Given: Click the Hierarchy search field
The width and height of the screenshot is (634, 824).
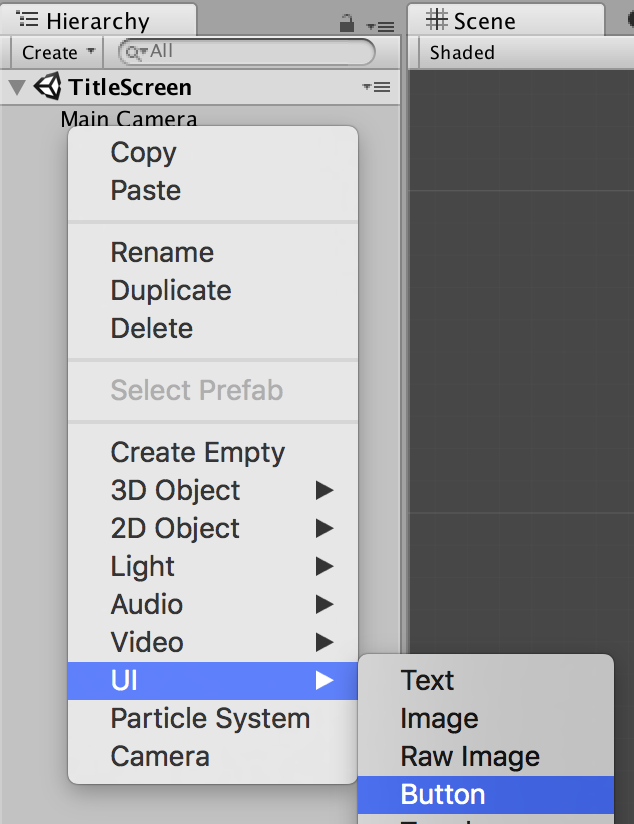Looking at the screenshot, I should point(255,52).
